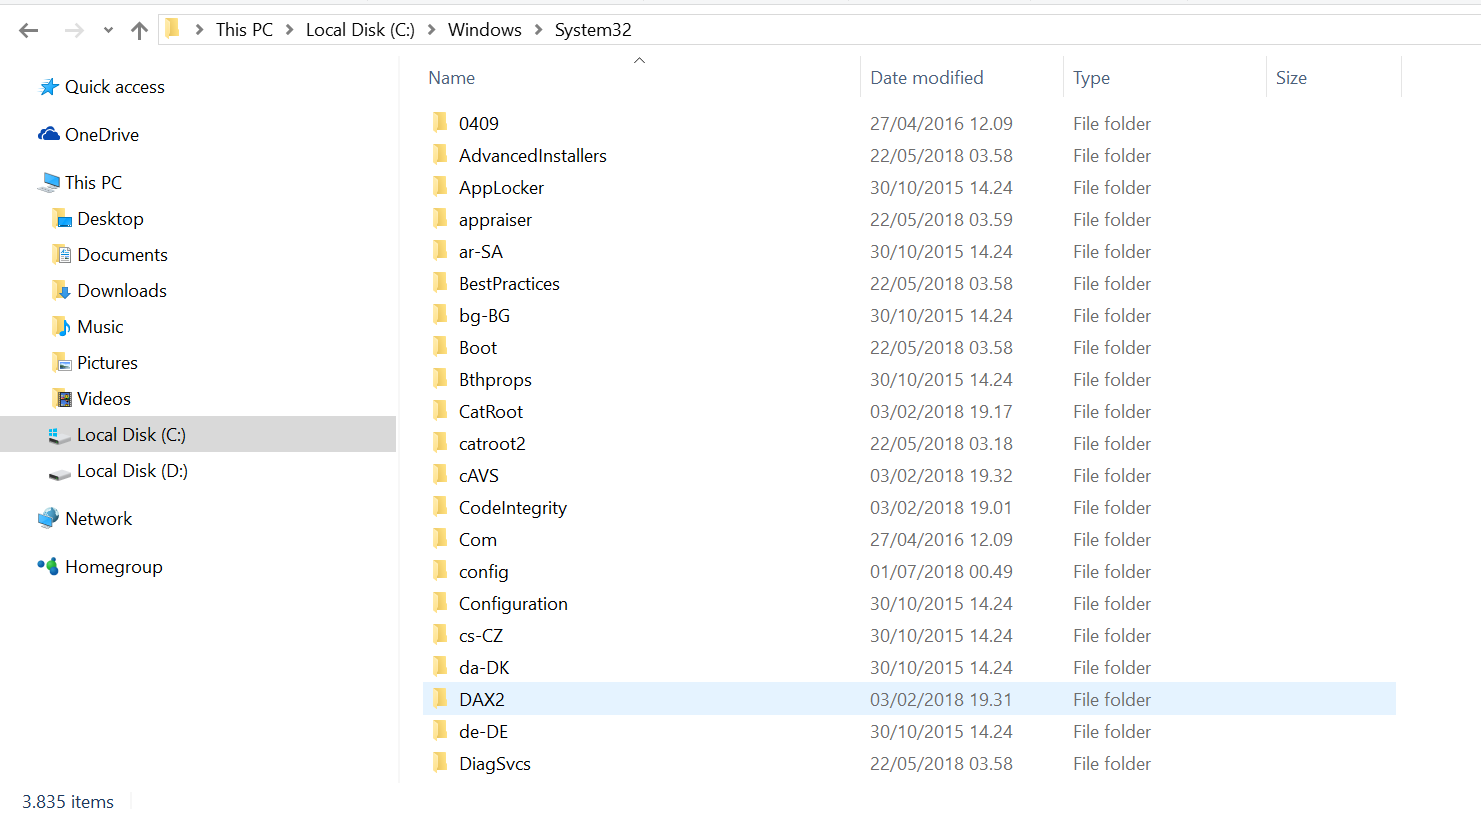This screenshot has width=1481, height=816.
Task: Click the Documents folder icon
Action: tap(62, 255)
